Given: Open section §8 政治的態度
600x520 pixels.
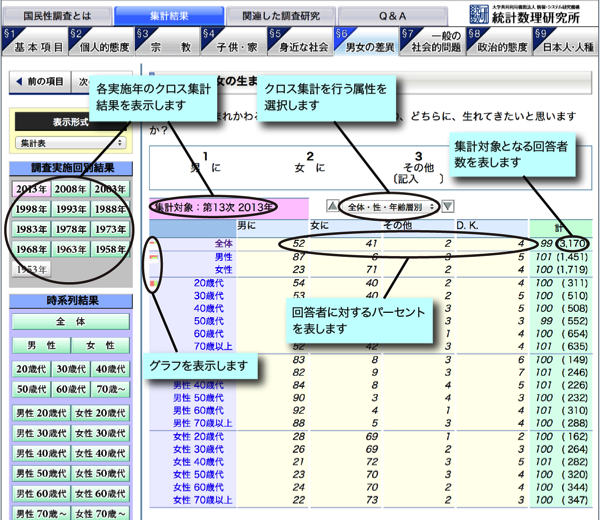Looking at the screenshot, I should coord(498,42).
